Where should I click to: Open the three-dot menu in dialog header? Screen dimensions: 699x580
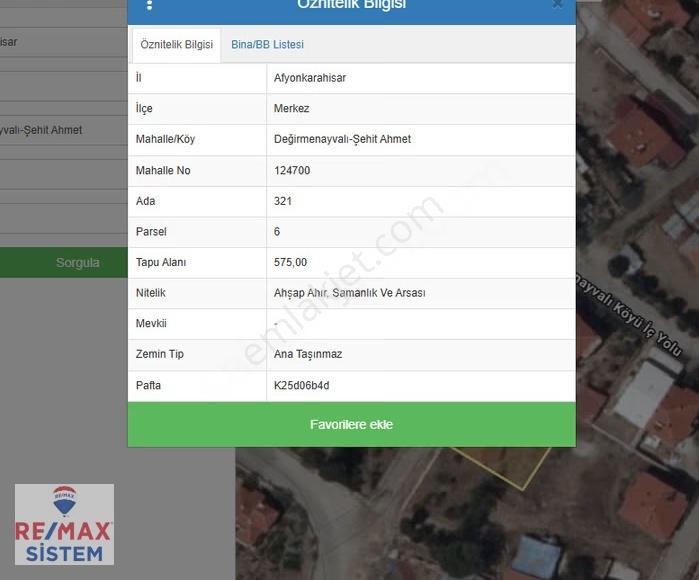[x=149, y=5]
